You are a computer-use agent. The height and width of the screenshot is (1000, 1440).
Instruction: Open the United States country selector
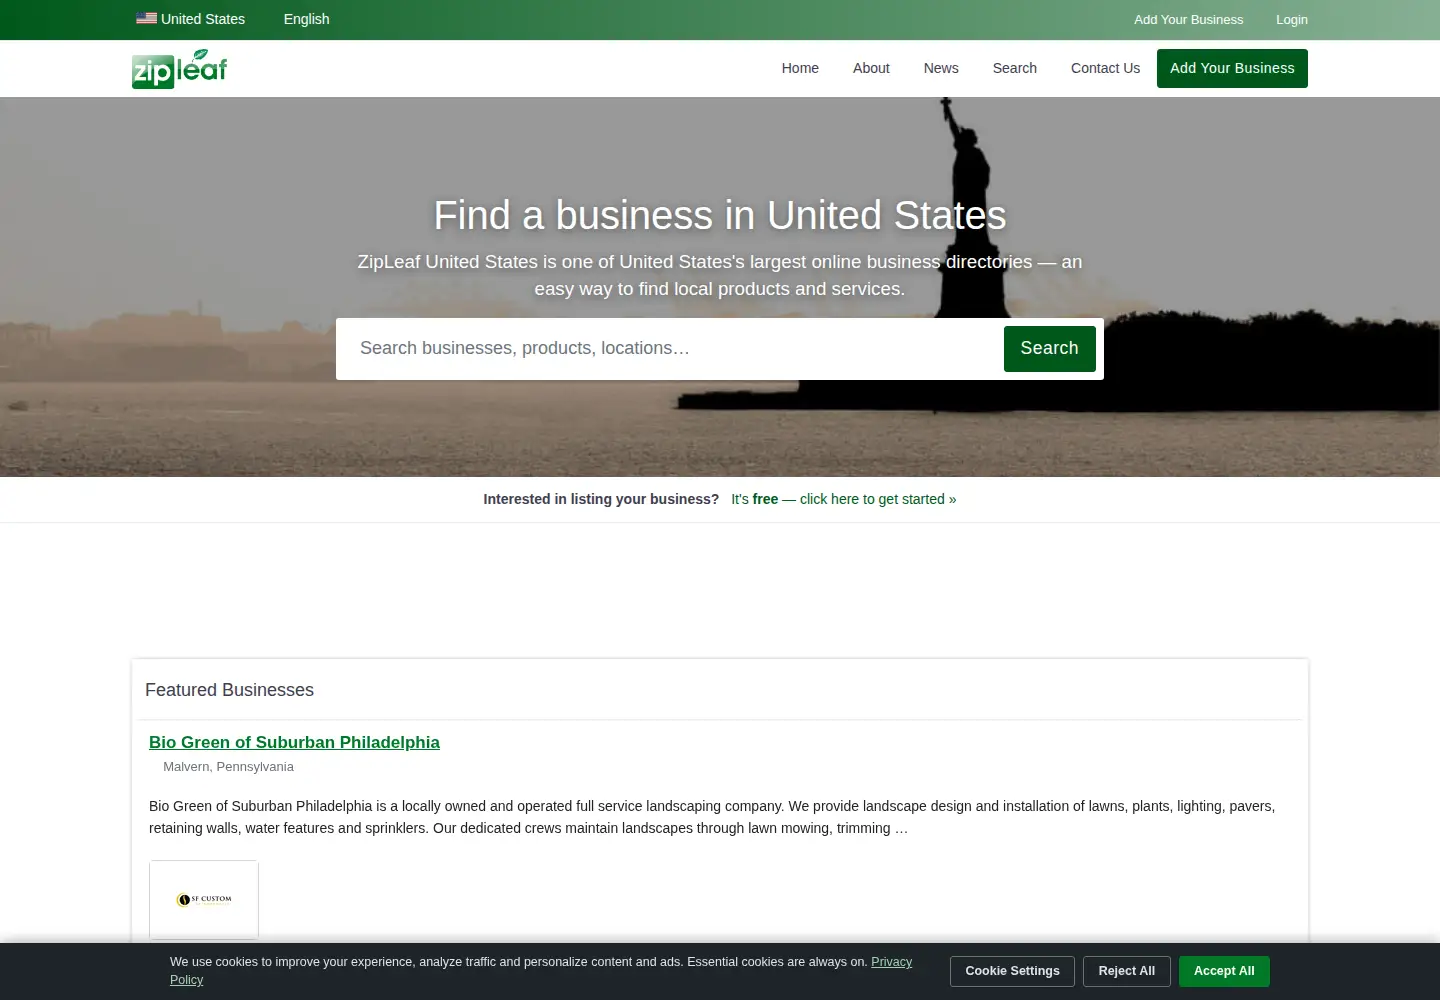(191, 19)
